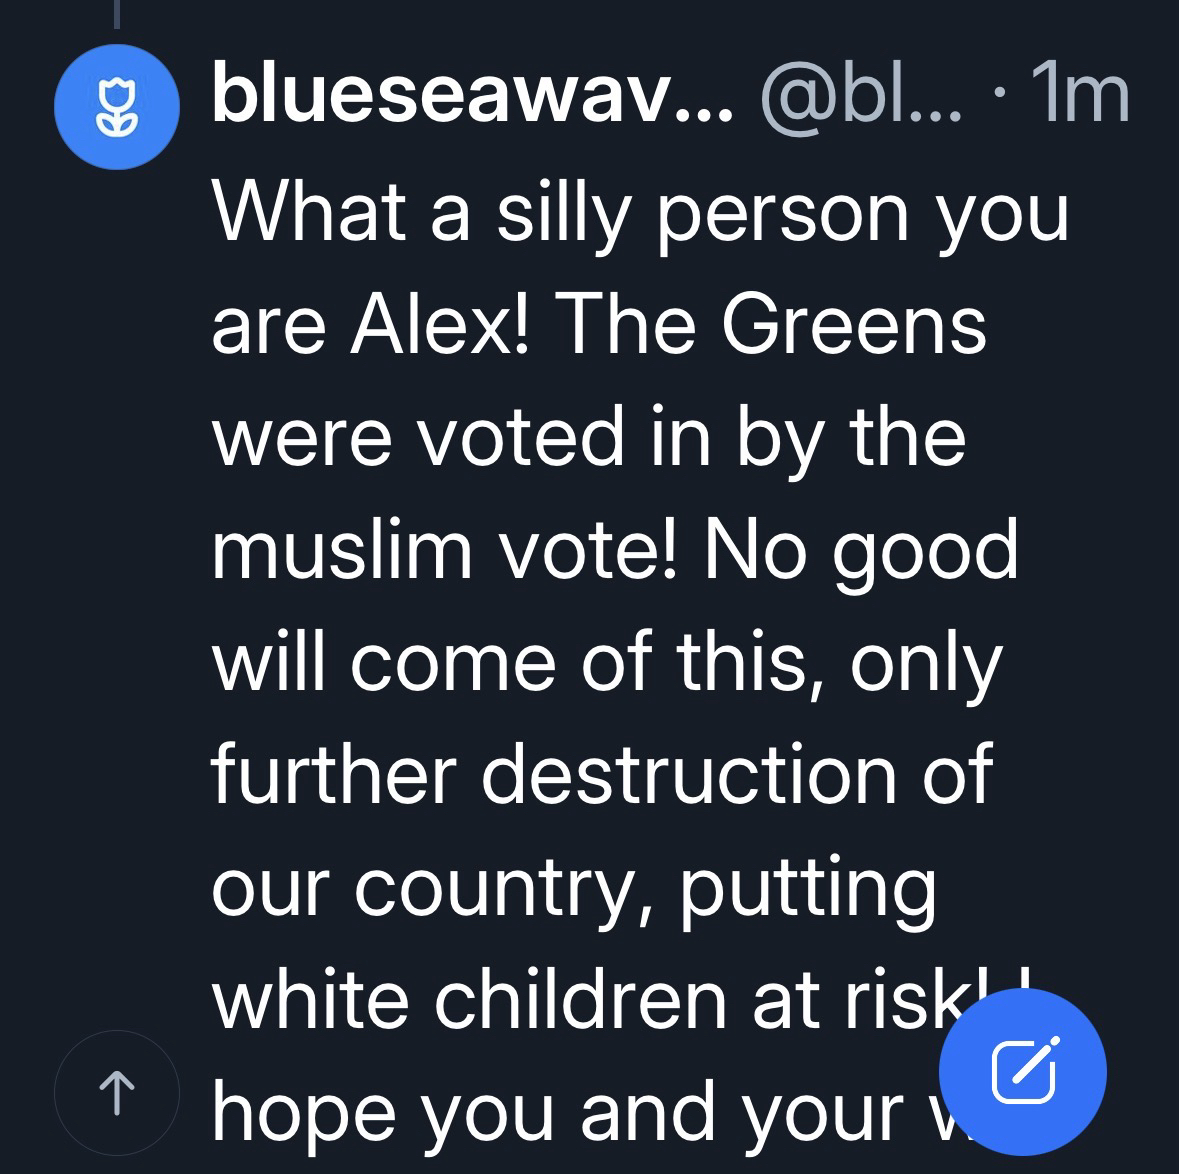Click the word "putting" in the post
Screen dimensions: 1179x1174
(808, 888)
